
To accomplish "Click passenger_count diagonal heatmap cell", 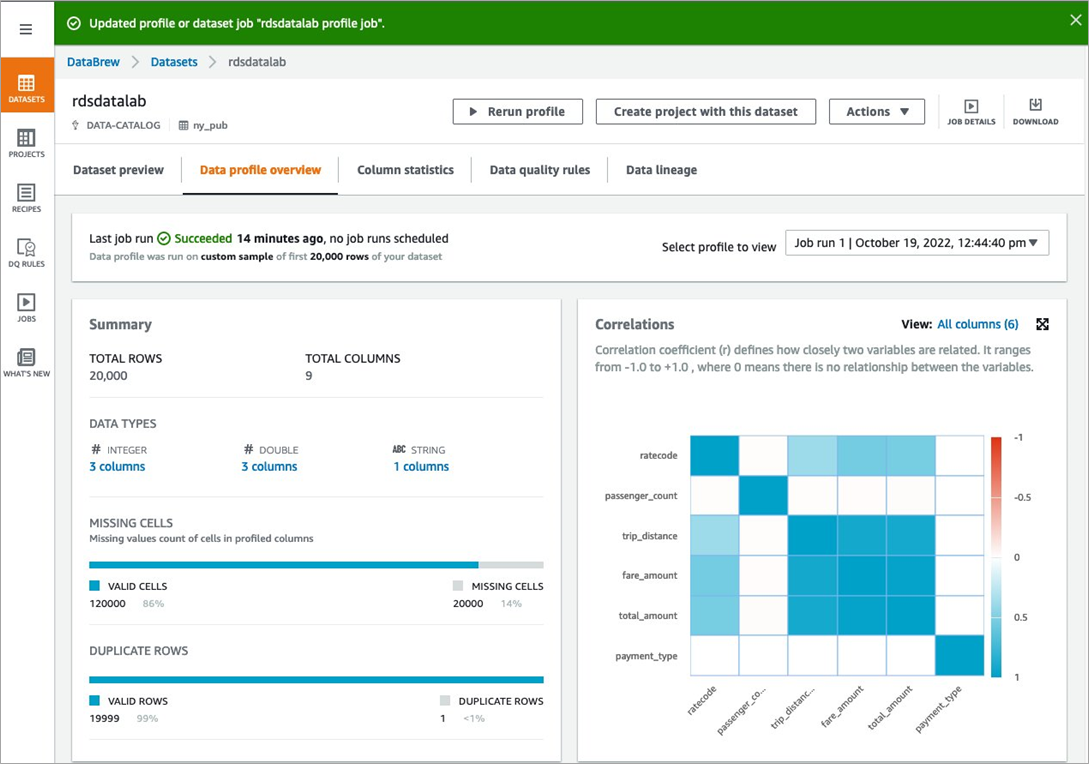I will [763, 496].
